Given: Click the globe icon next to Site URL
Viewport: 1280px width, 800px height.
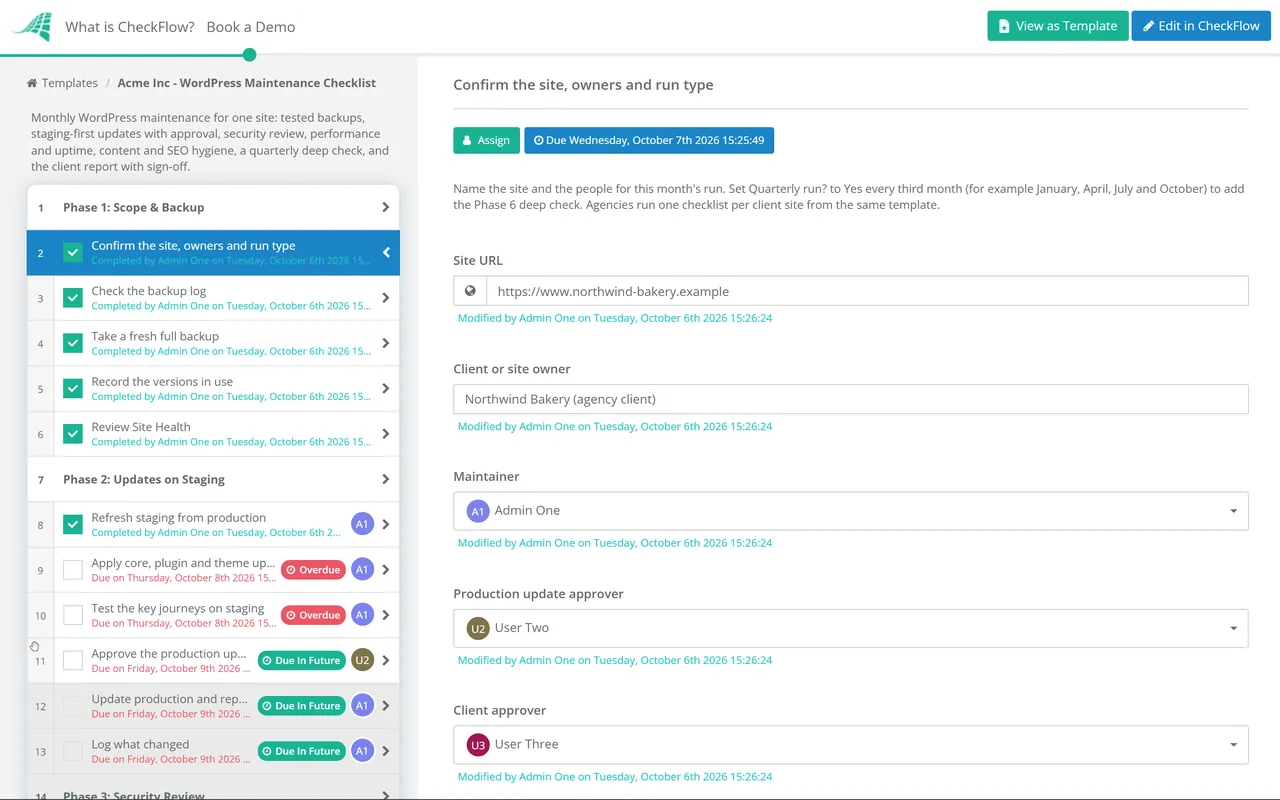Looking at the screenshot, I should [470, 291].
